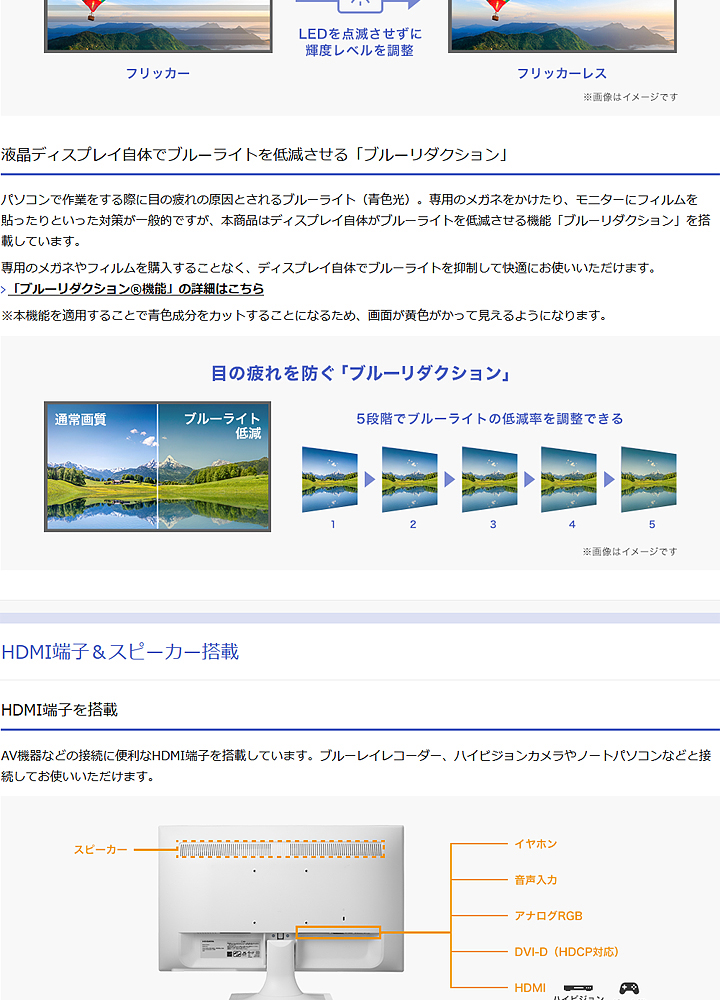
Task: Click the アナログRGB port label
Action: click(548, 916)
